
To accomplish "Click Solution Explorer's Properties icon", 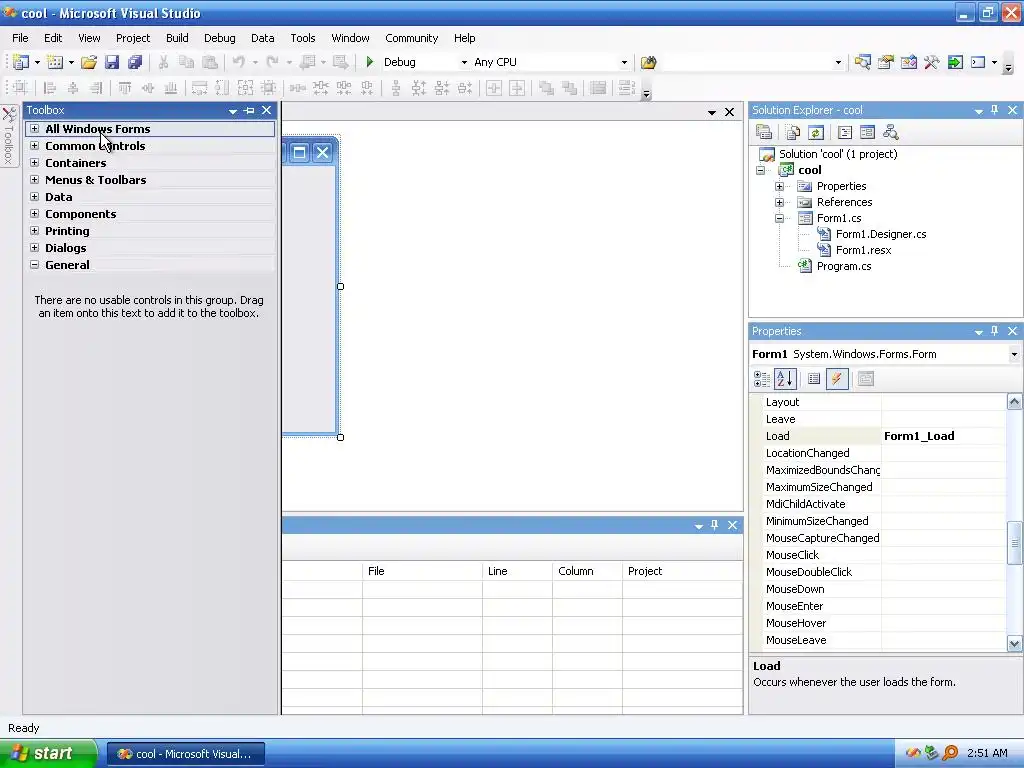I will point(764,133).
